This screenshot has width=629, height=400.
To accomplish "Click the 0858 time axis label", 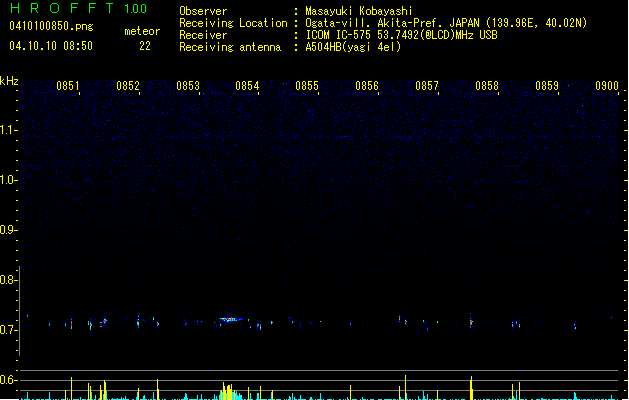I will point(487,86).
